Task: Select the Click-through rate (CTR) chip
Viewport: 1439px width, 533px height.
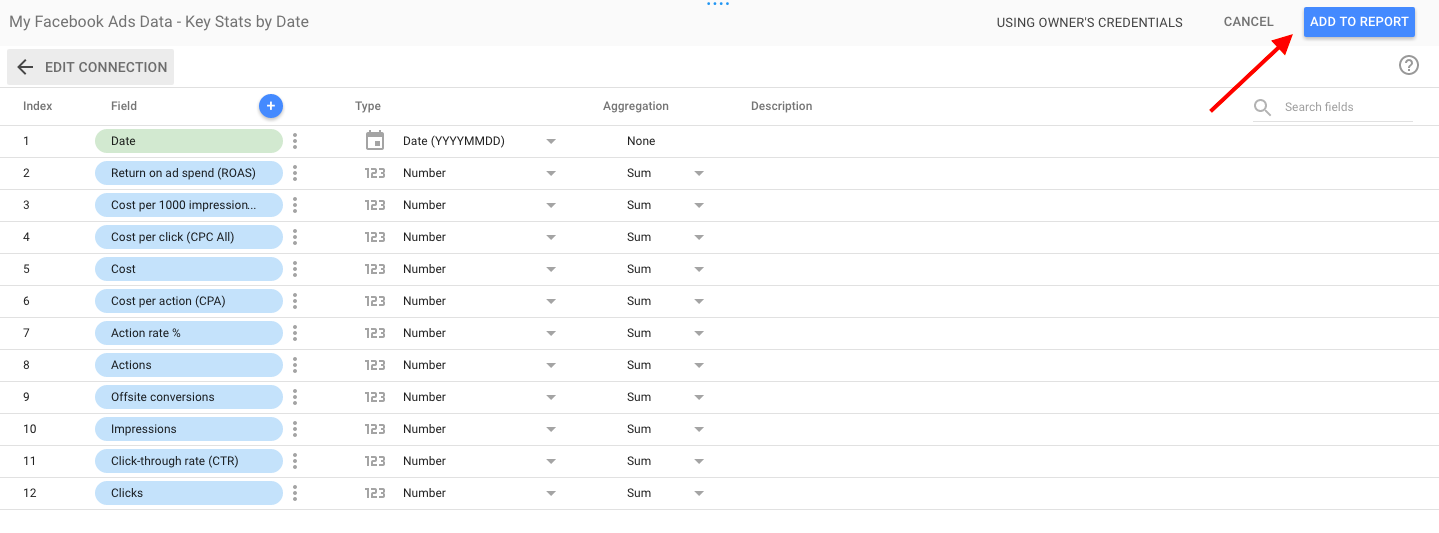Action: [189, 461]
